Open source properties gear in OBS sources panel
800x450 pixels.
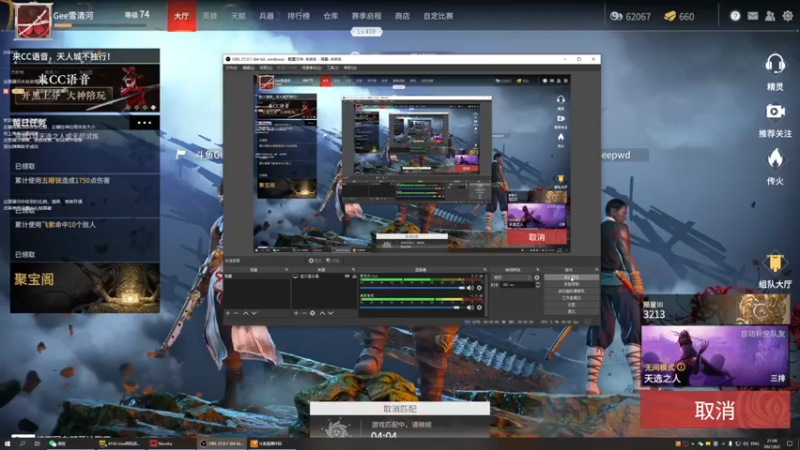(x=313, y=313)
